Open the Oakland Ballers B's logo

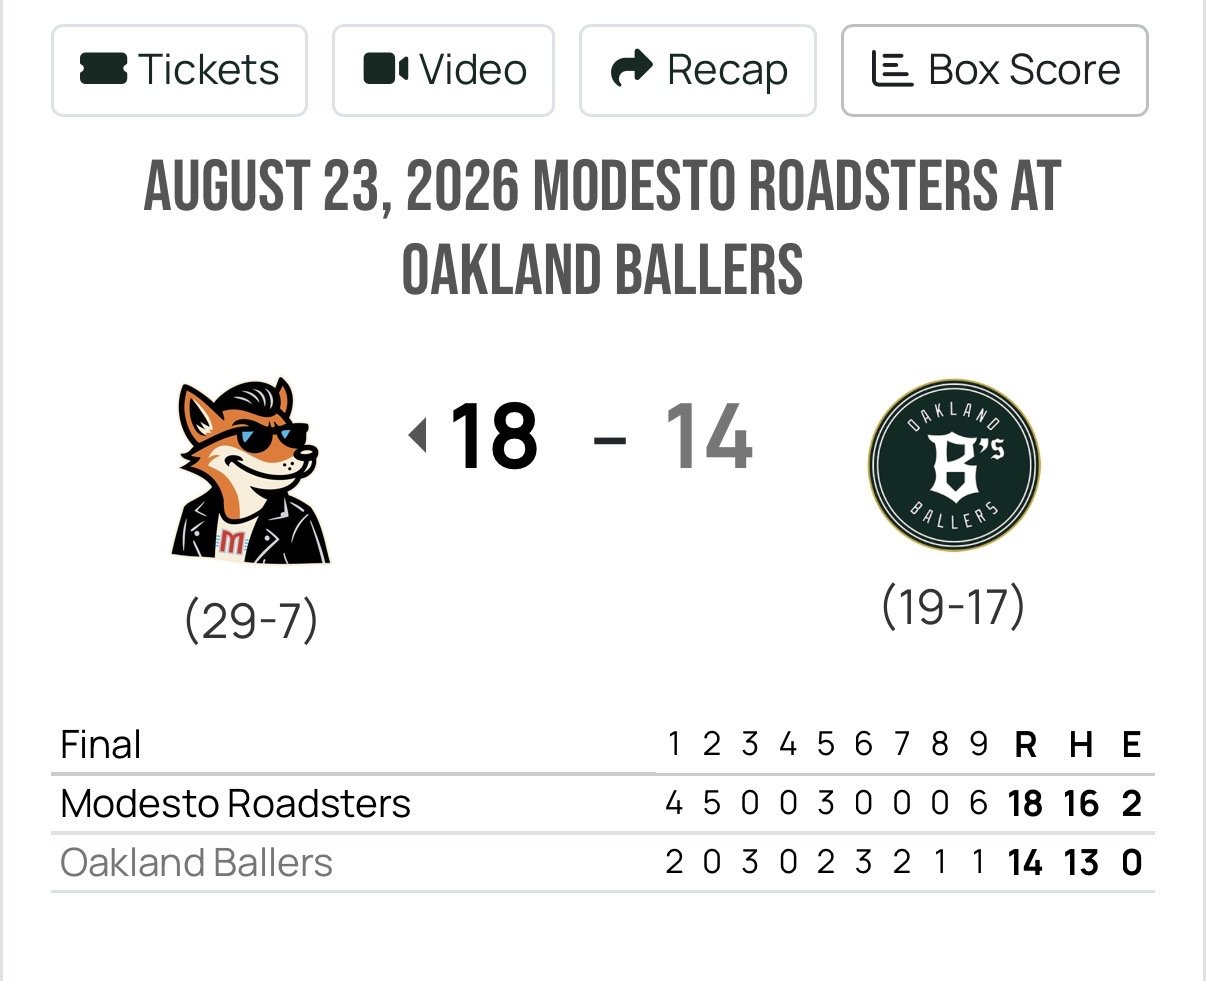[x=954, y=465]
